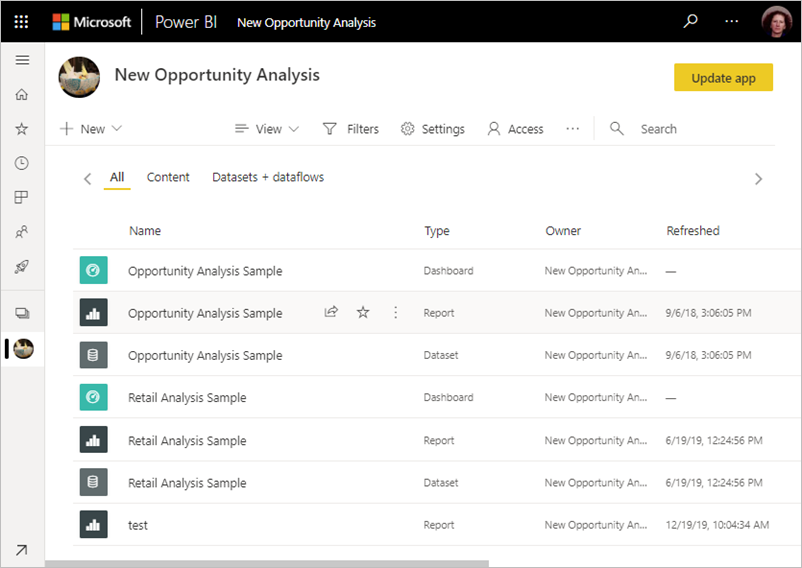This screenshot has height=568, width=802.
Task: Favorite the Opportunity Analysis Sample report
Action: 363,313
